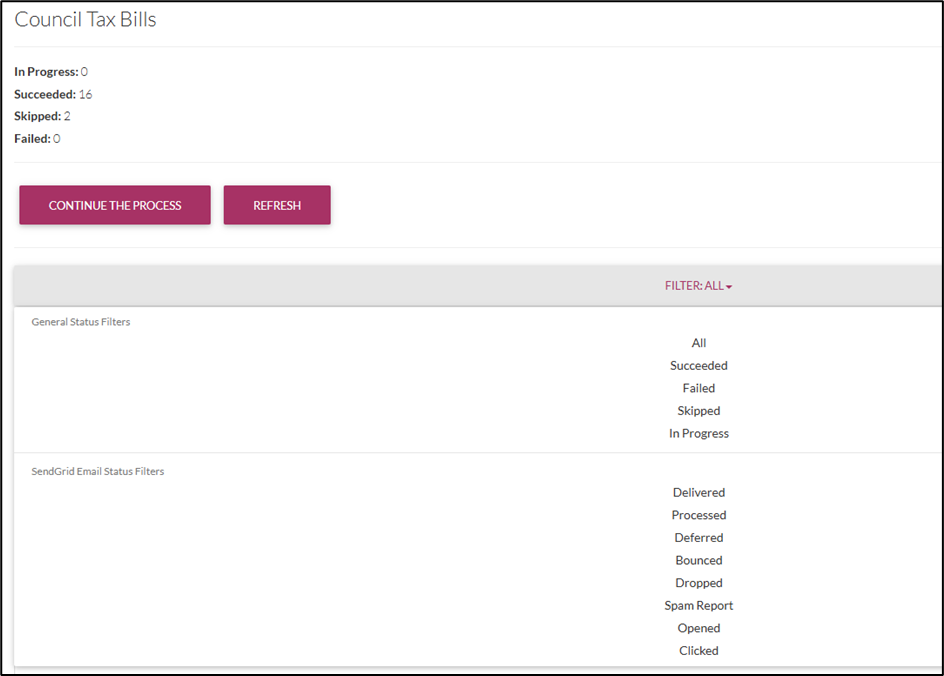Select the Dropped email status filter
This screenshot has height=676, width=944.
(698, 583)
